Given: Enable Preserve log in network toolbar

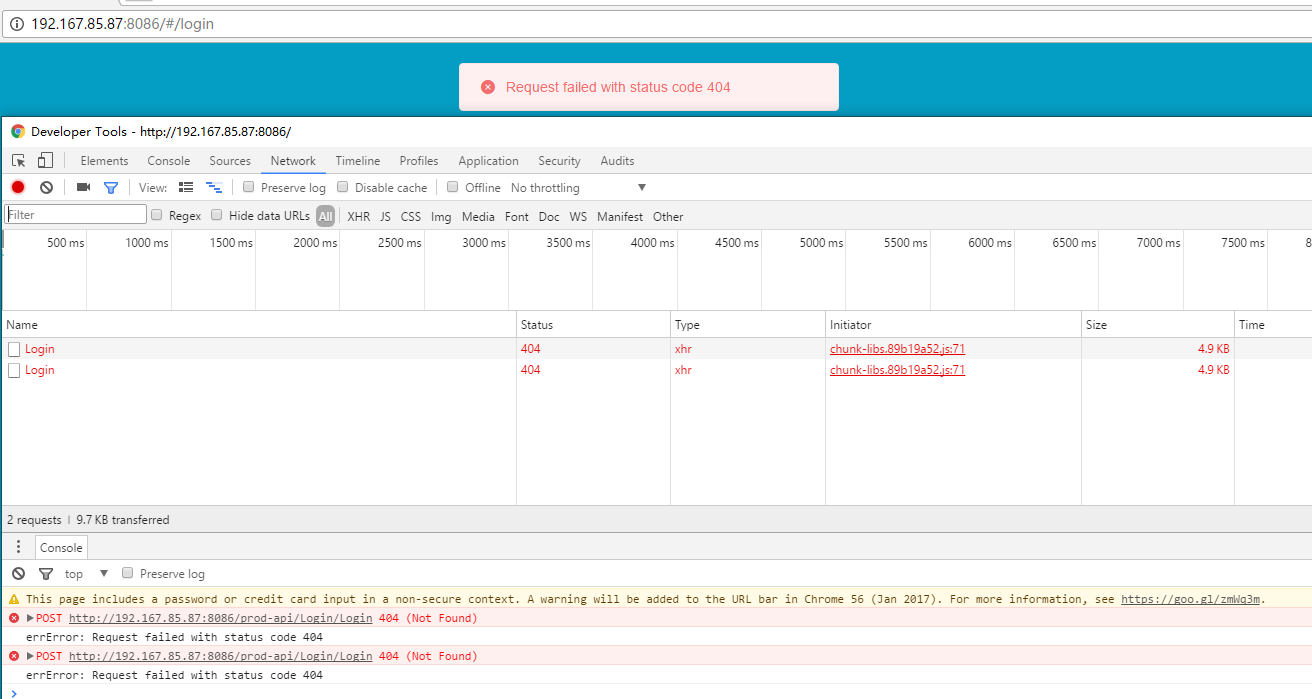Looking at the screenshot, I should pyautogui.click(x=249, y=187).
